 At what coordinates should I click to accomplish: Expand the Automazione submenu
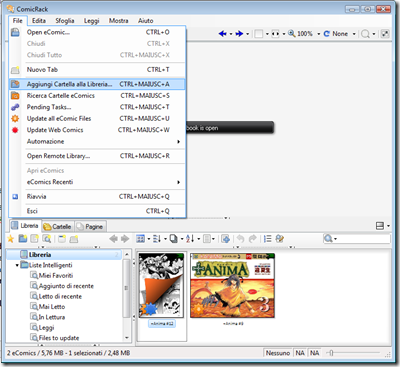97,141
